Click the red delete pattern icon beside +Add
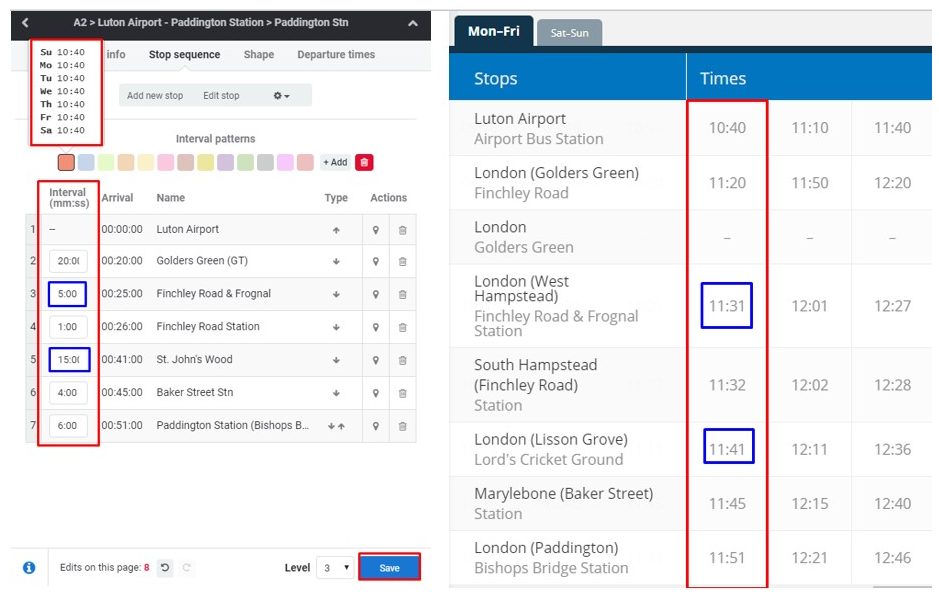Image resolution: width=939 pixels, height=598 pixels. click(362, 160)
